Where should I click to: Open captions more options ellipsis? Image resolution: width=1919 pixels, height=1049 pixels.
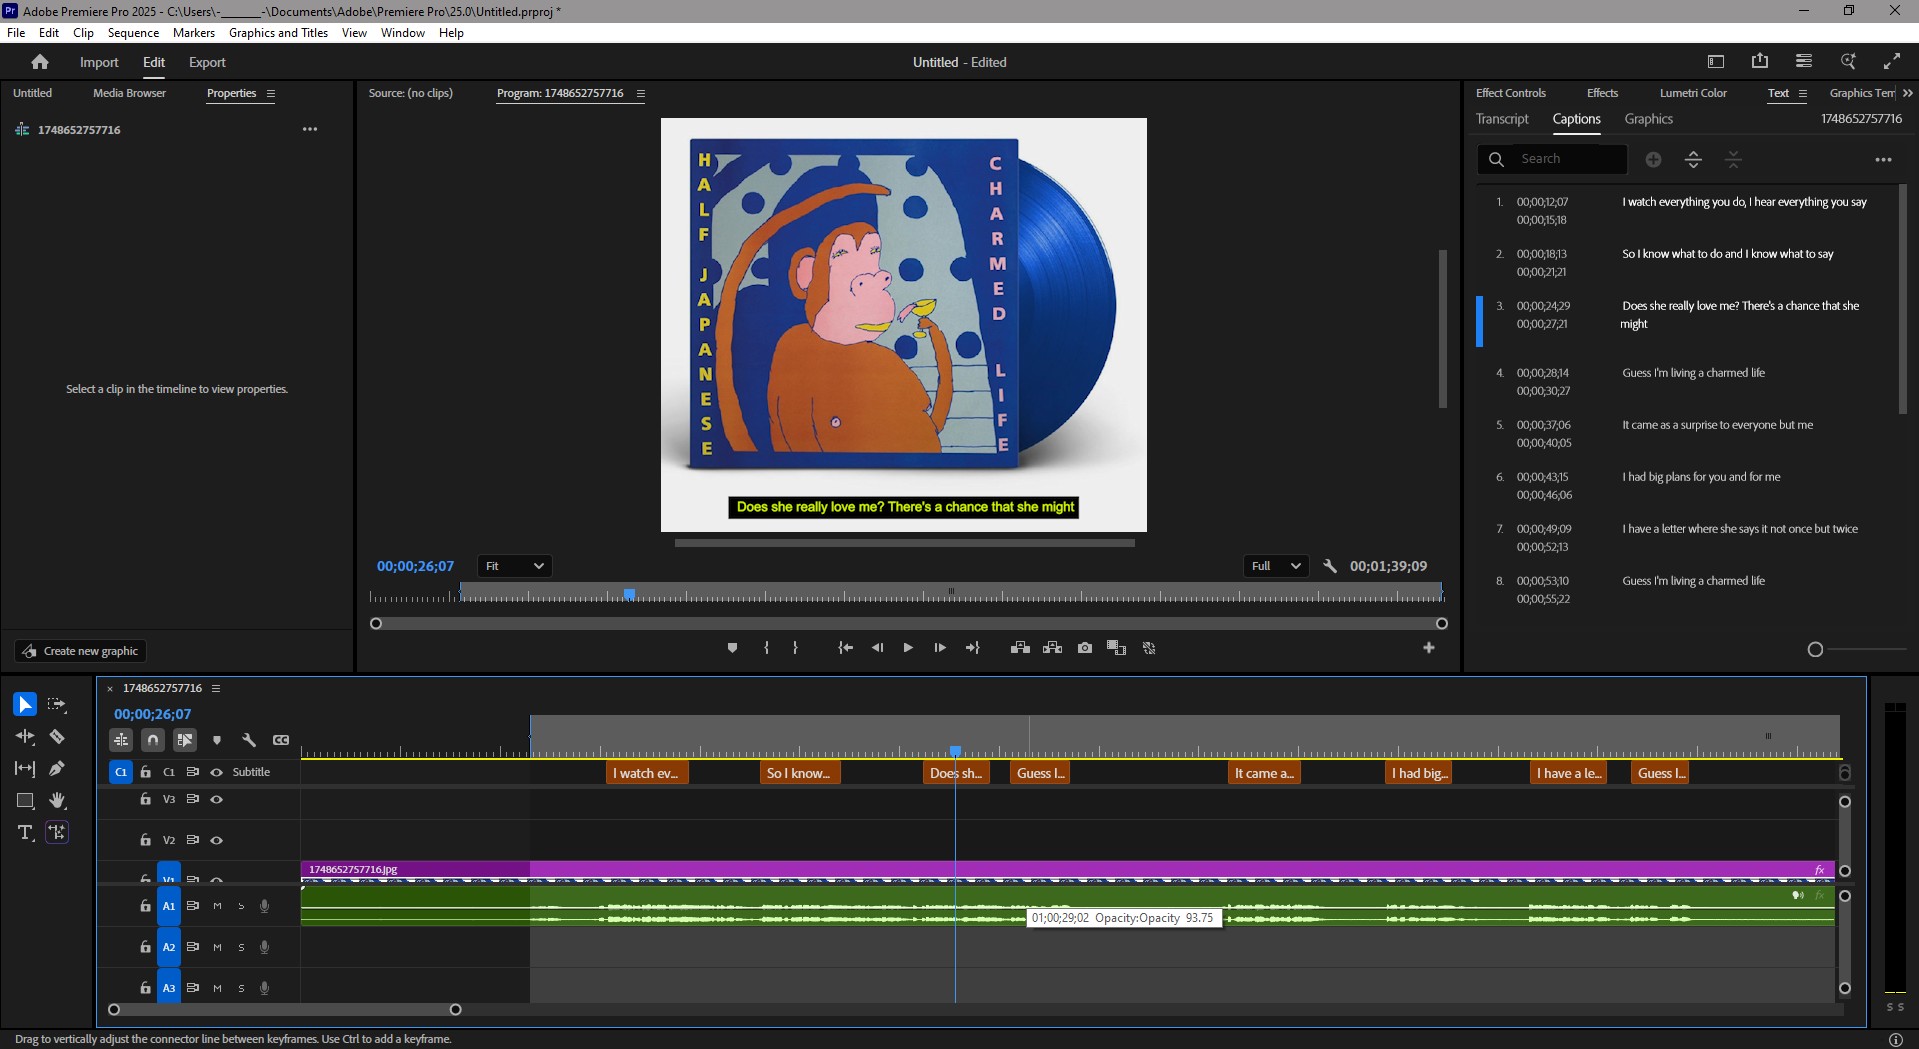(x=1883, y=160)
